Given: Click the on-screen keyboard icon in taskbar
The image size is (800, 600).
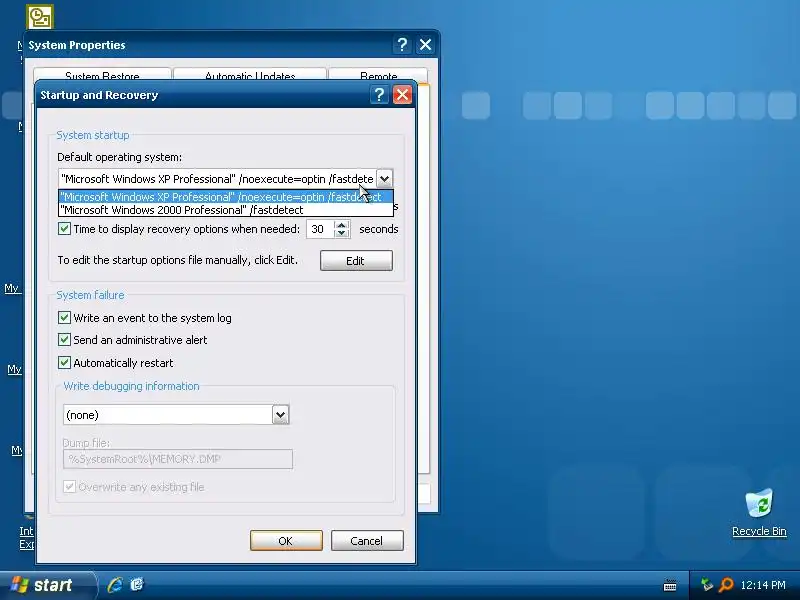Looking at the screenshot, I should pos(670,585).
